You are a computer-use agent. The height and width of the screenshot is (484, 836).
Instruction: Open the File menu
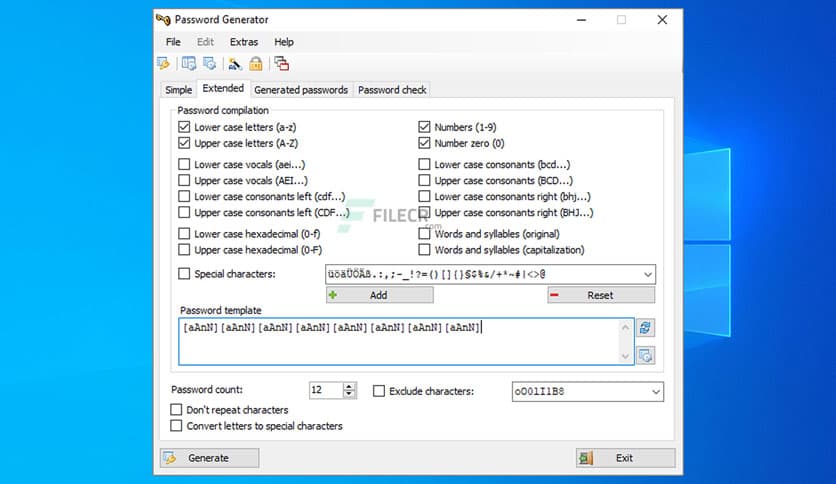[173, 42]
